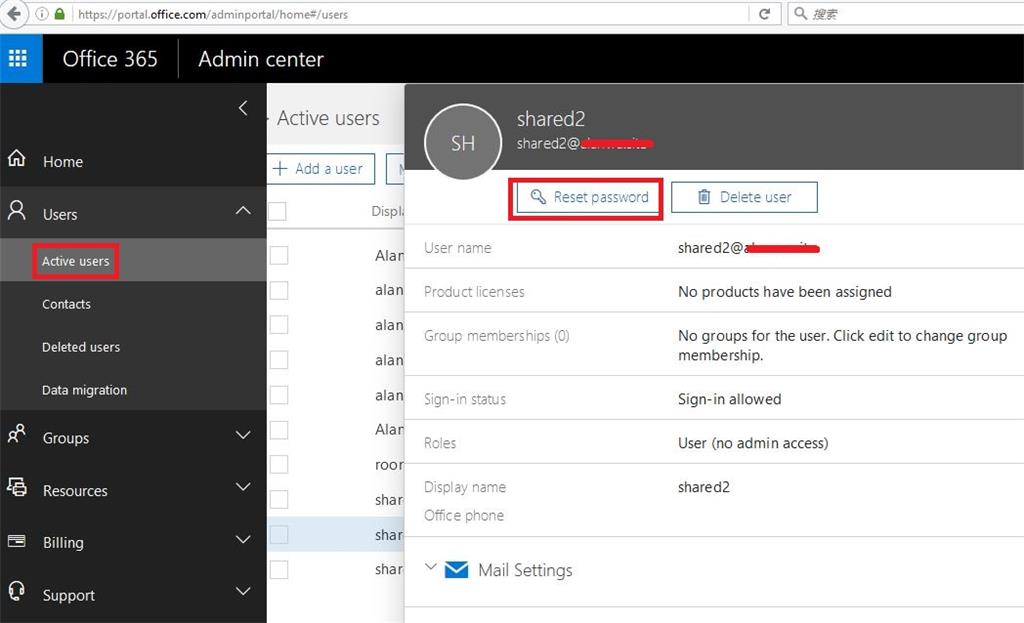This screenshot has height=623, width=1024.
Task: Check the box for the roor row
Action: click(x=279, y=464)
